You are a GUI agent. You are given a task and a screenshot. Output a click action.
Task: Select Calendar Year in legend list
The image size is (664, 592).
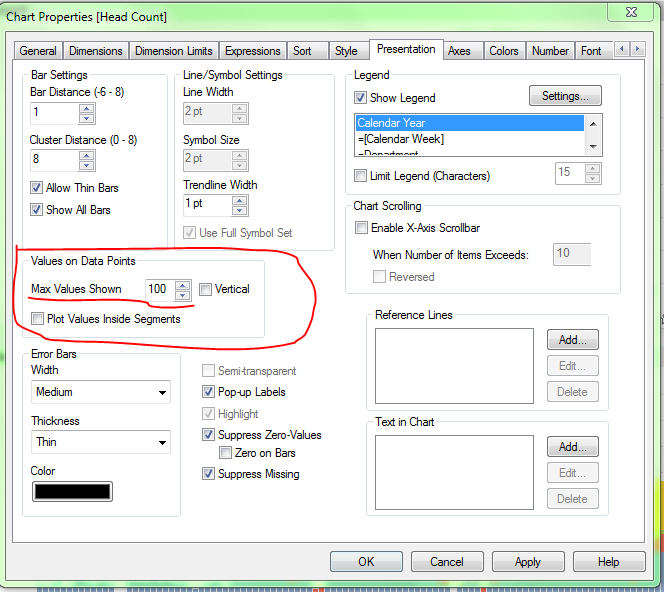[470, 123]
